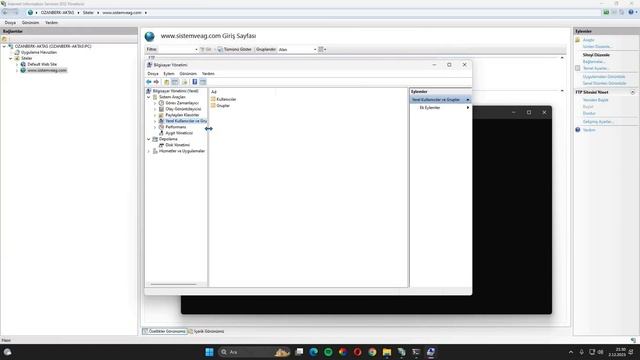Expand the Hizmetler ve Uygulamalar node

click(149, 151)
